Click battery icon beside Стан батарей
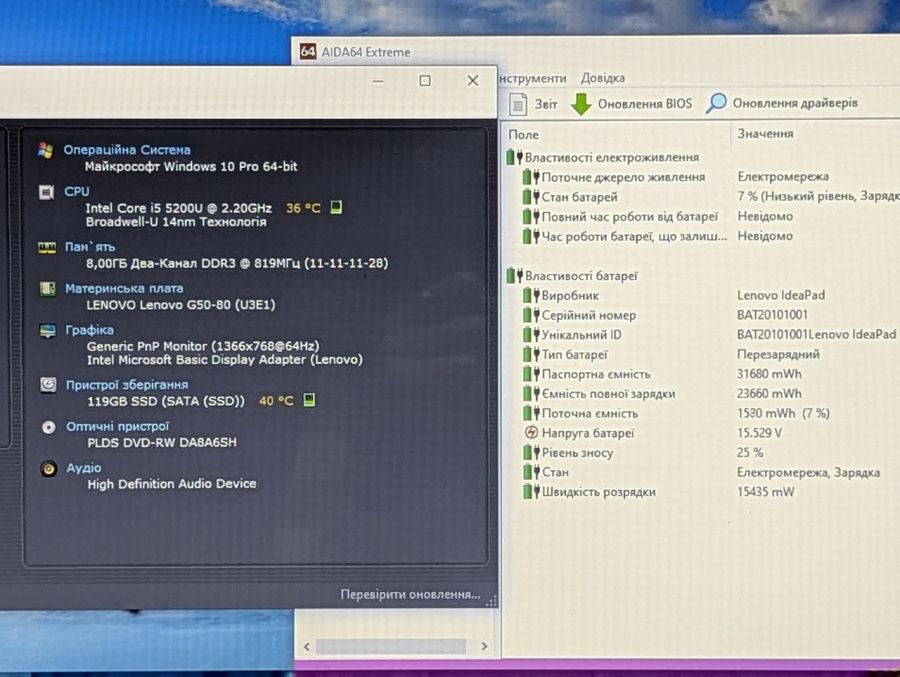The image size is (900, 677). [531, 197]
